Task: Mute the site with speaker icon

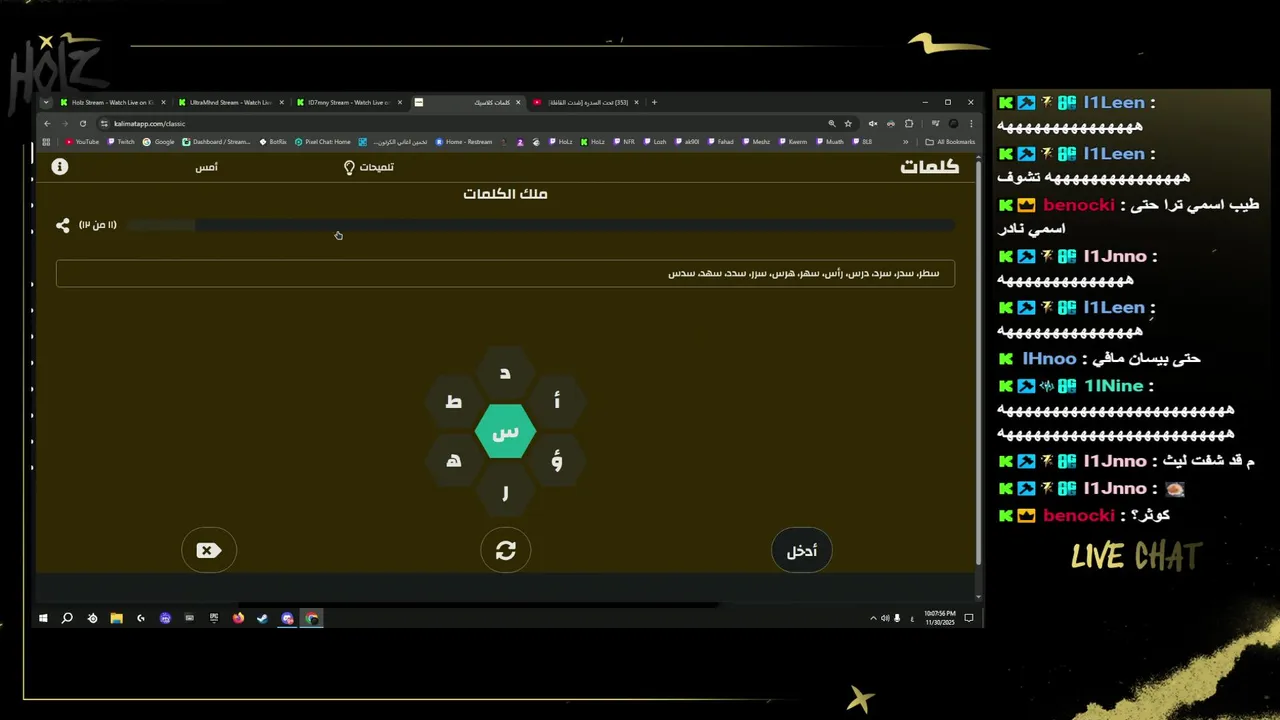Action: [873, 124]
